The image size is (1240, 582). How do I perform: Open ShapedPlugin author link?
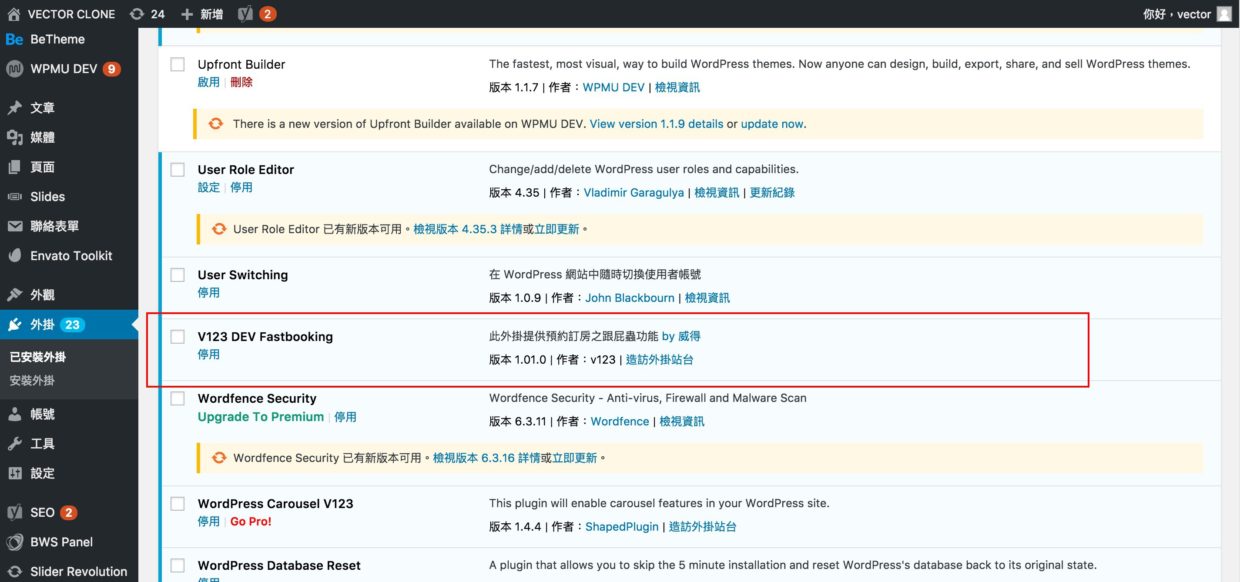pyautogui.click(x=622, y=526)
